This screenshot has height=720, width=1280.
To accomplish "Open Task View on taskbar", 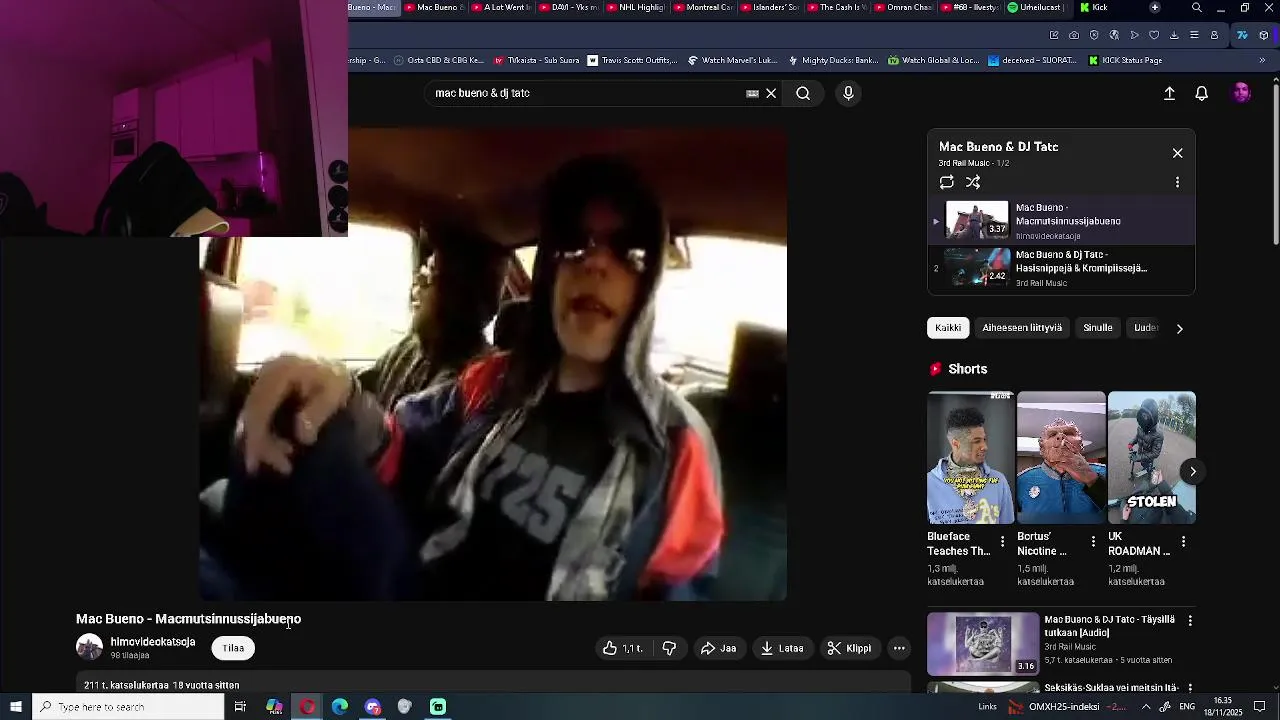I will point(240,707).
